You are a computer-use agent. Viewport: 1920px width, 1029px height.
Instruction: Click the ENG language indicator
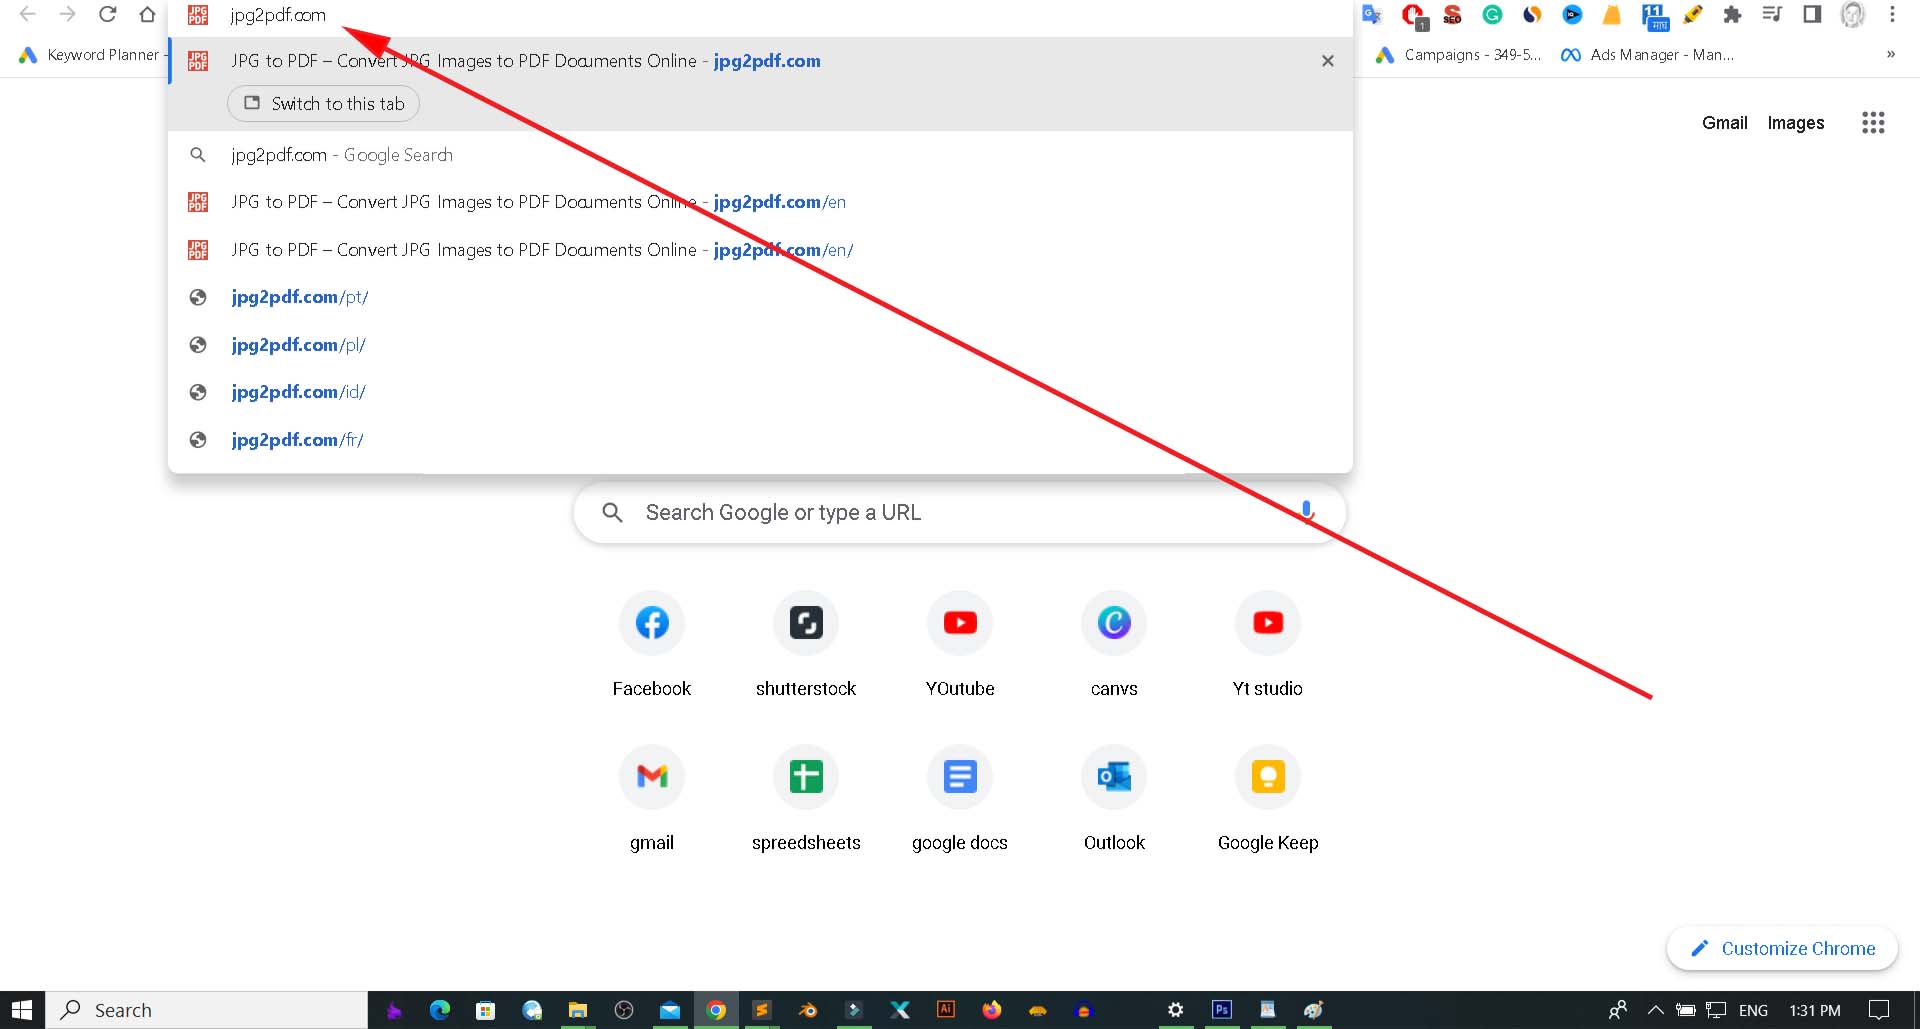pyautogui.click(x=1753, y=1010)
